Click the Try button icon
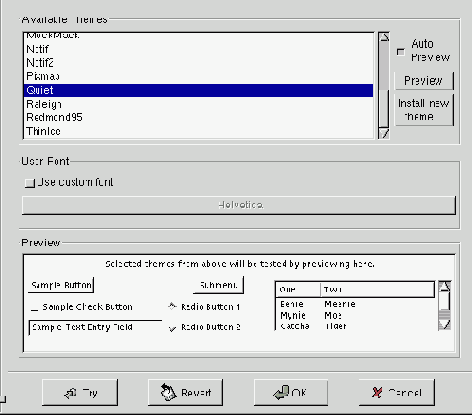 coord(70,393)
